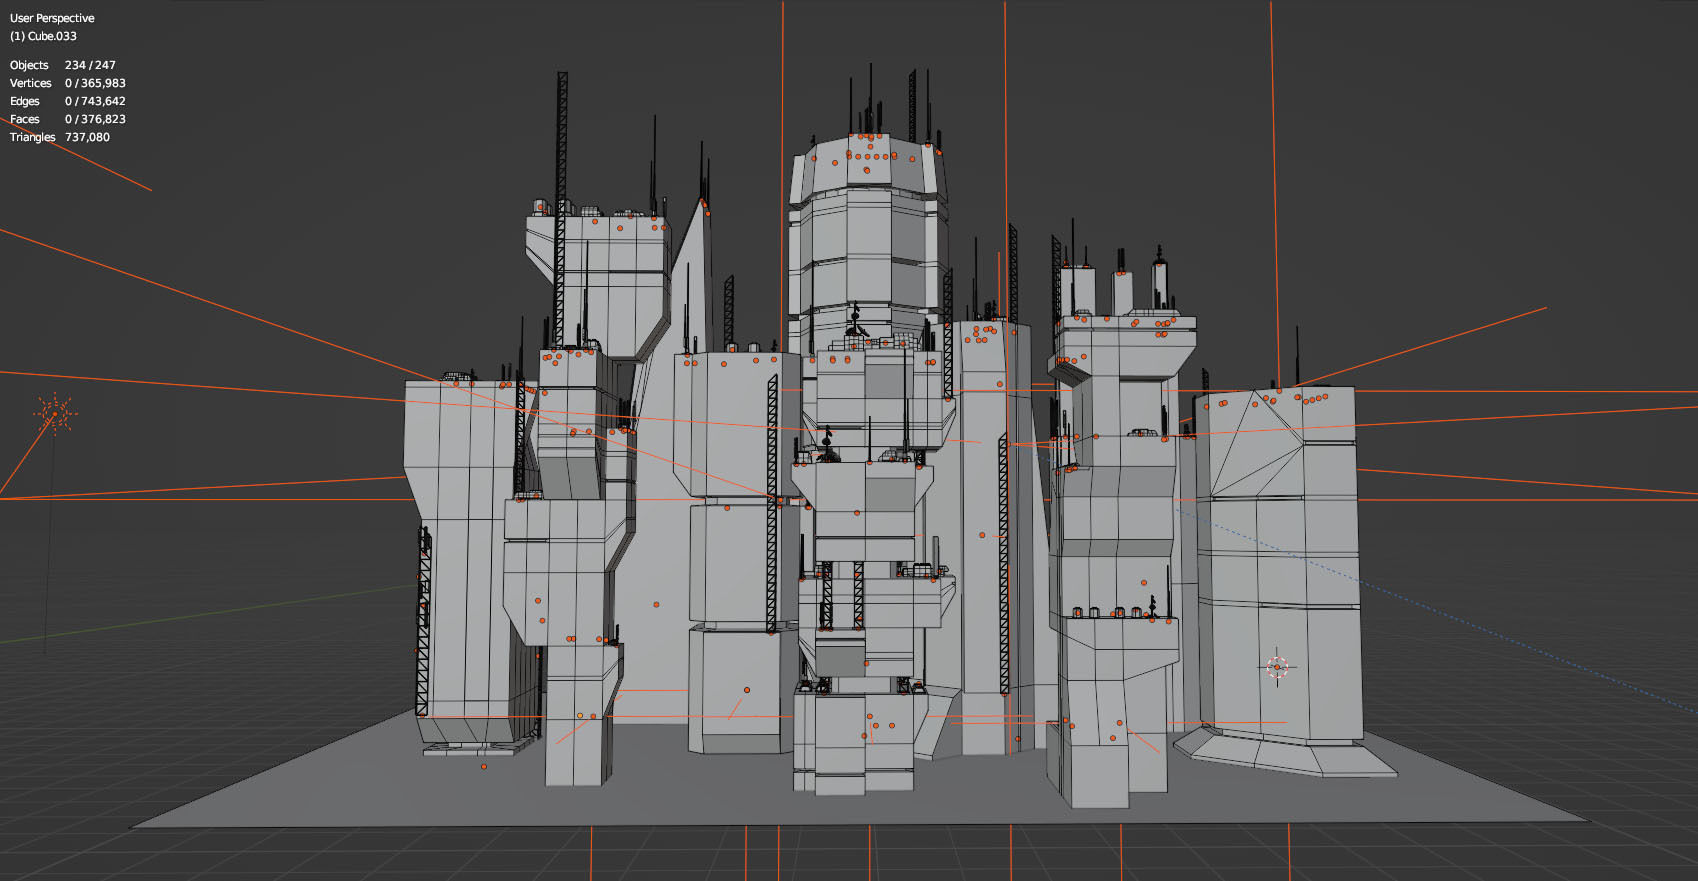Click the "Vertices 0 / 365,983" statistic
Viewport: 1698px width, 881px height.
tap(68, 83)
